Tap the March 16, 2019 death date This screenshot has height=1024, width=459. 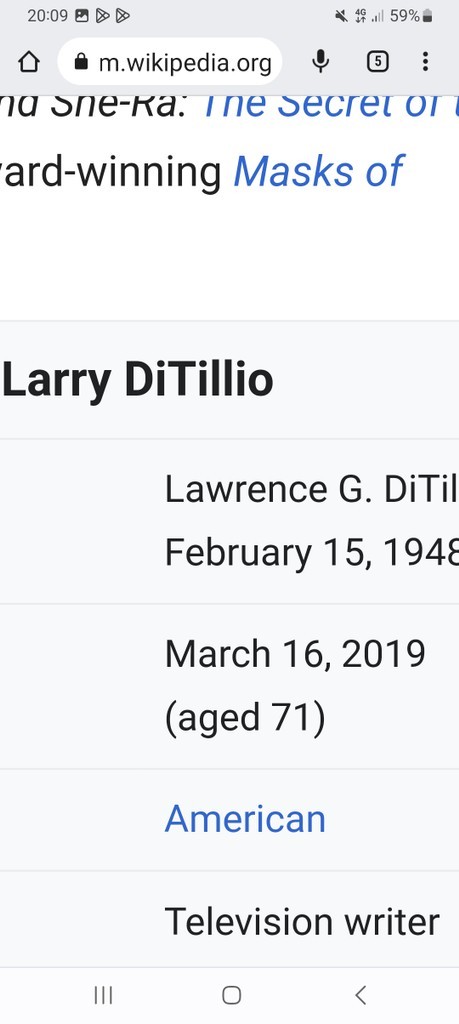pyautogui.click(x=295, y=654)
